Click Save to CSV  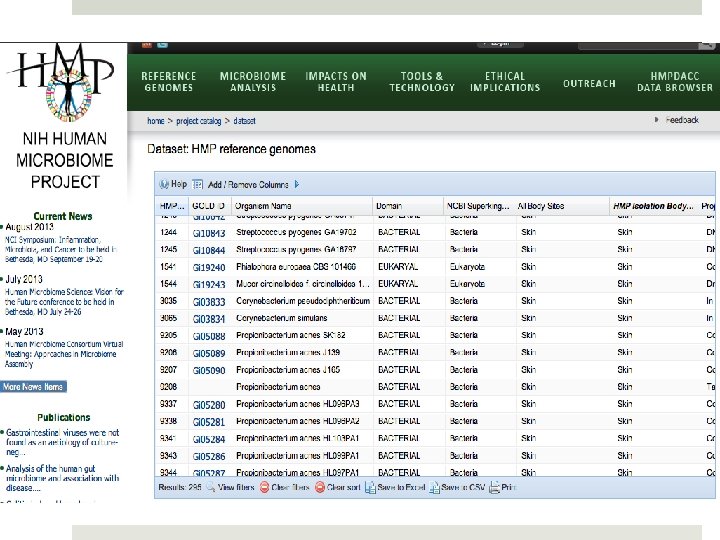(x=457, y=487)
